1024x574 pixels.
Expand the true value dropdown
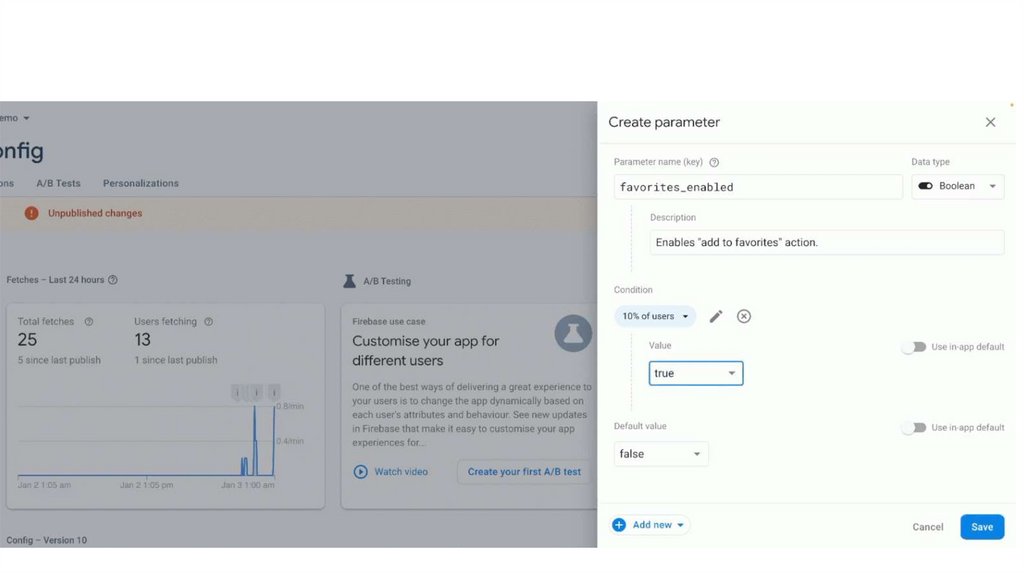696,373
